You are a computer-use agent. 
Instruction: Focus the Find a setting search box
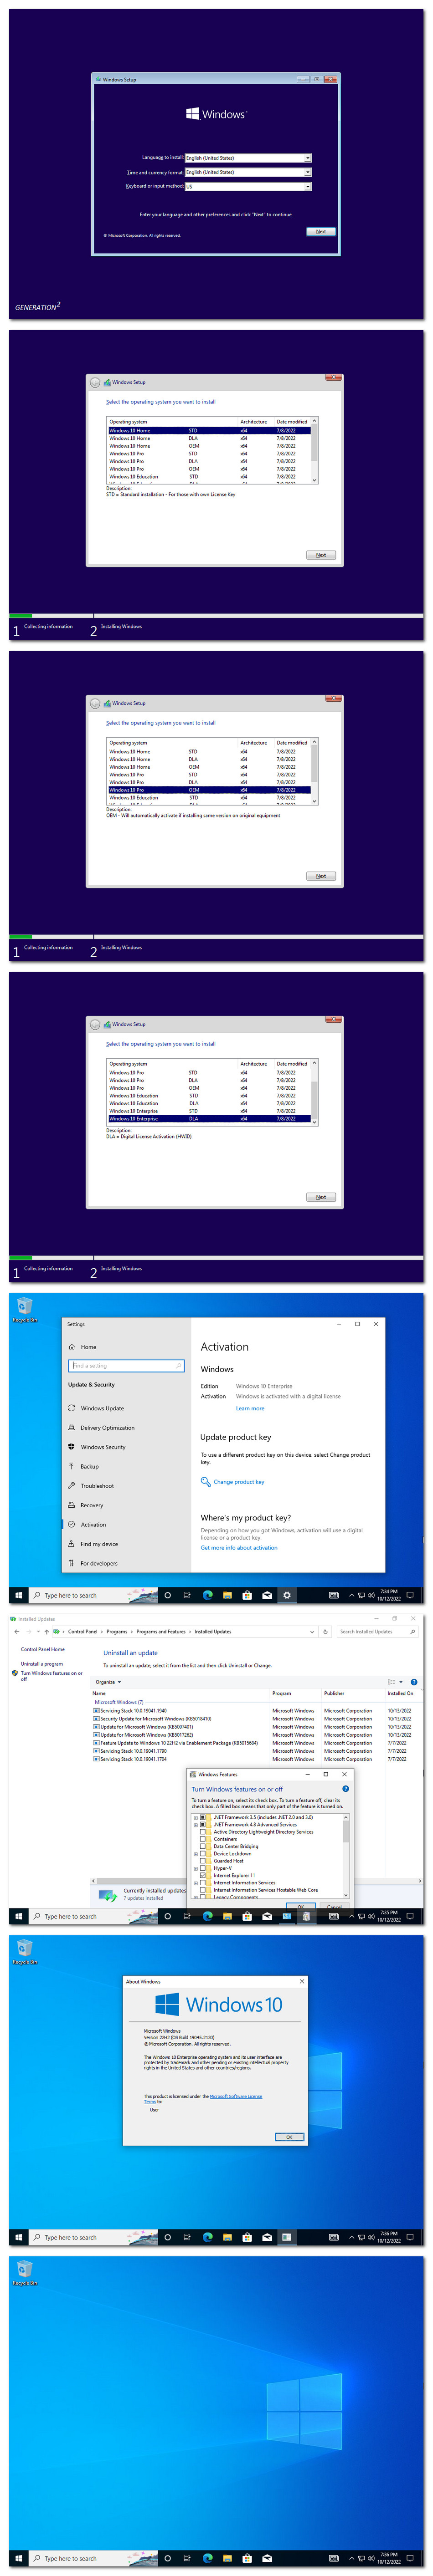[126, 1366]
